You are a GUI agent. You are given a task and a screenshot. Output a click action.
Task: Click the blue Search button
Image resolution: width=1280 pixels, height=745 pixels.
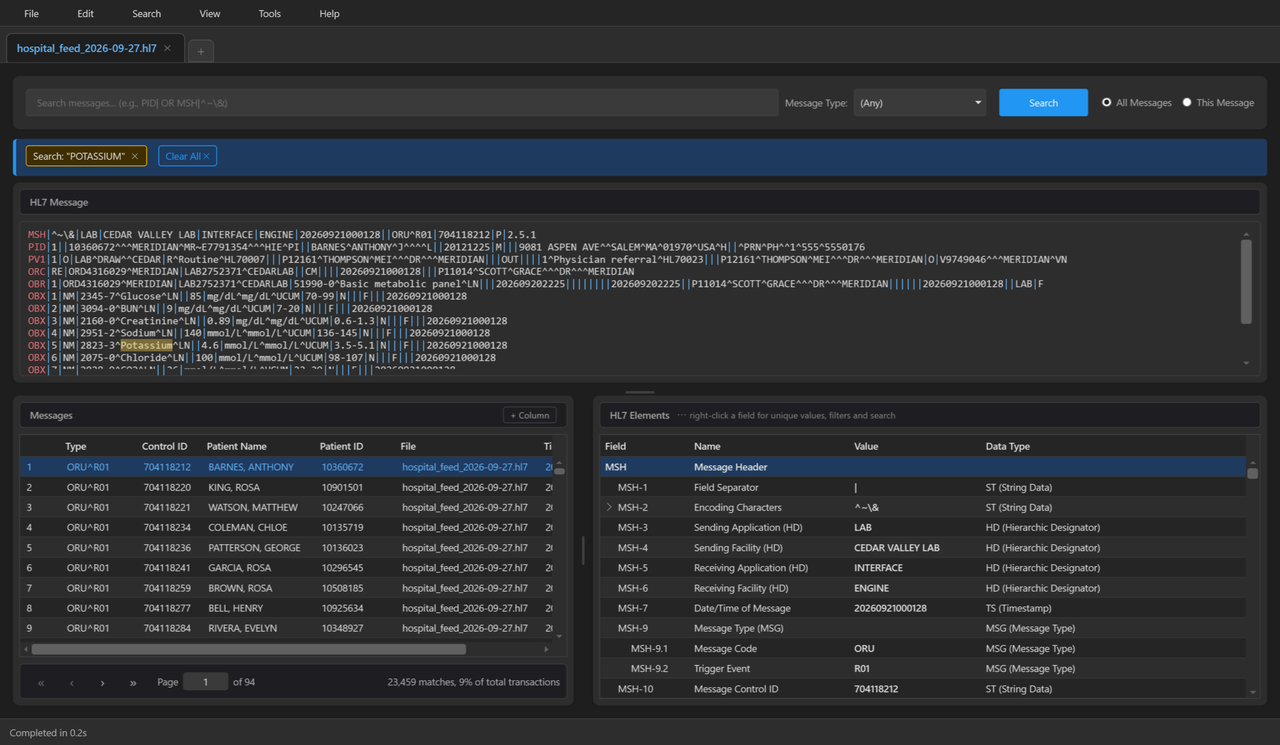(1043, 103)
